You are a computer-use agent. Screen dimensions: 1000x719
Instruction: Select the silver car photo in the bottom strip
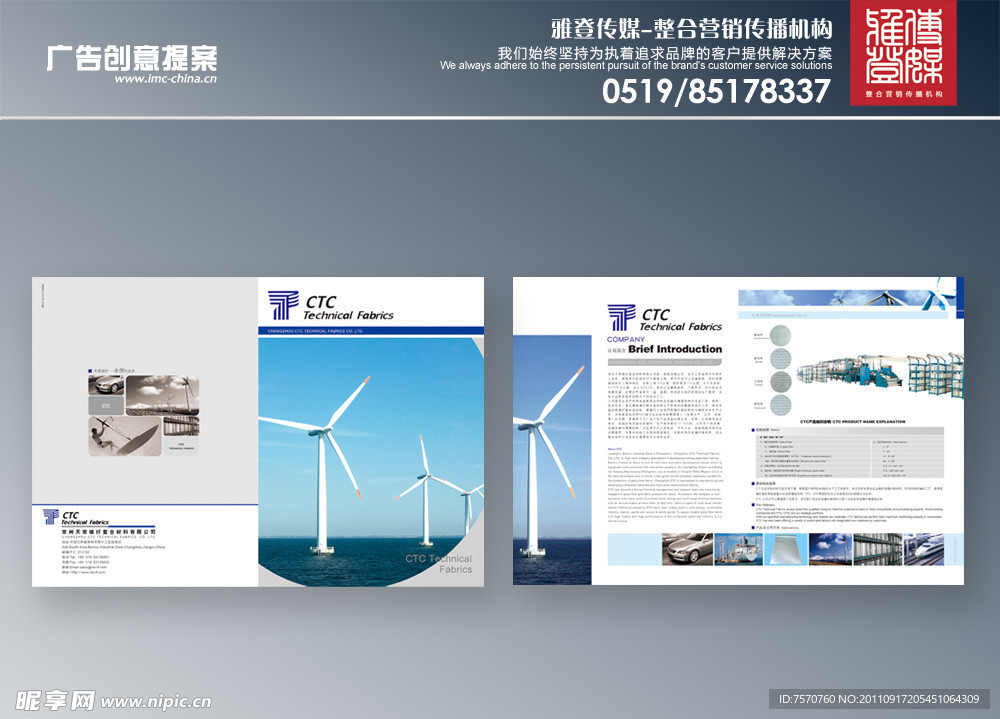point(688,549)
